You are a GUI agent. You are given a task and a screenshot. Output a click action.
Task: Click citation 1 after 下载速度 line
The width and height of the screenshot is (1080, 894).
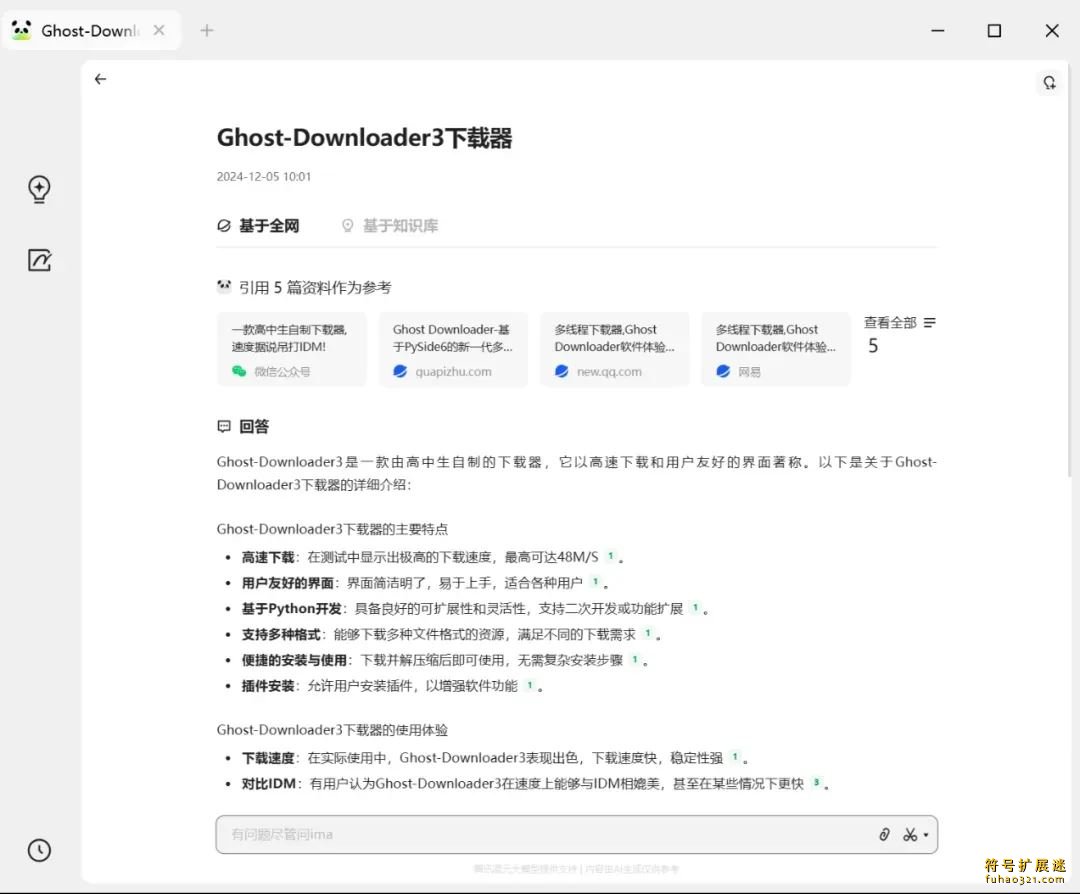coord(735,757)
